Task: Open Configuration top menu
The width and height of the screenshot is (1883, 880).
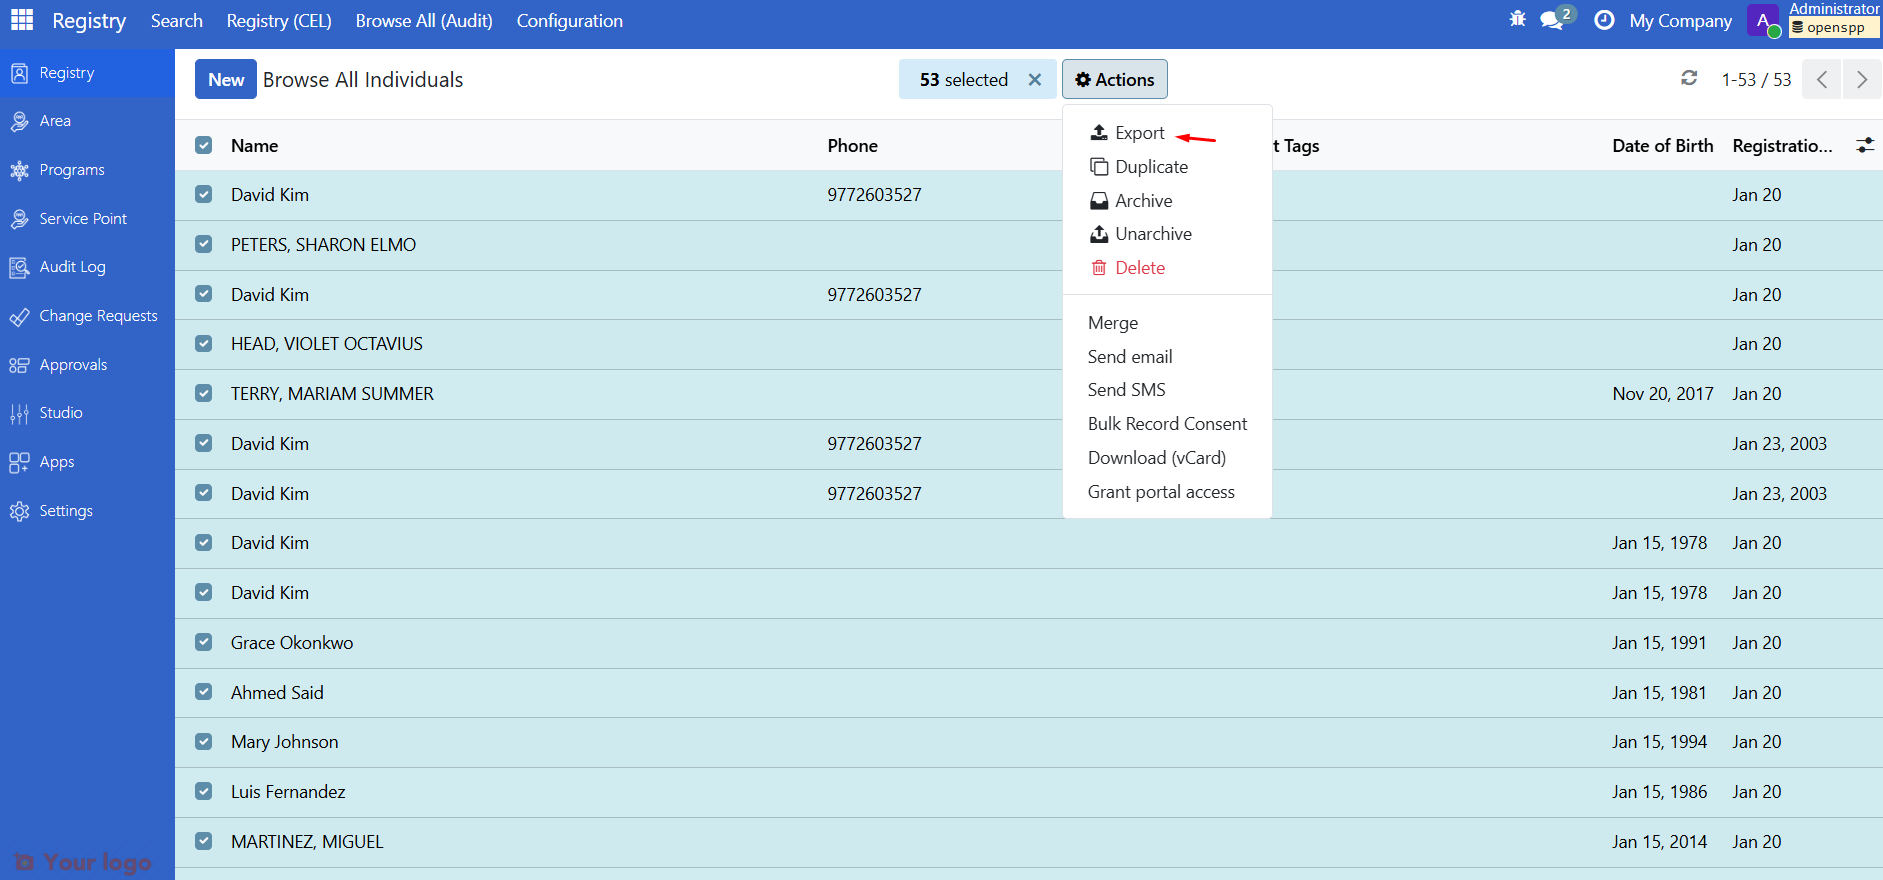Action: [569, 20]
